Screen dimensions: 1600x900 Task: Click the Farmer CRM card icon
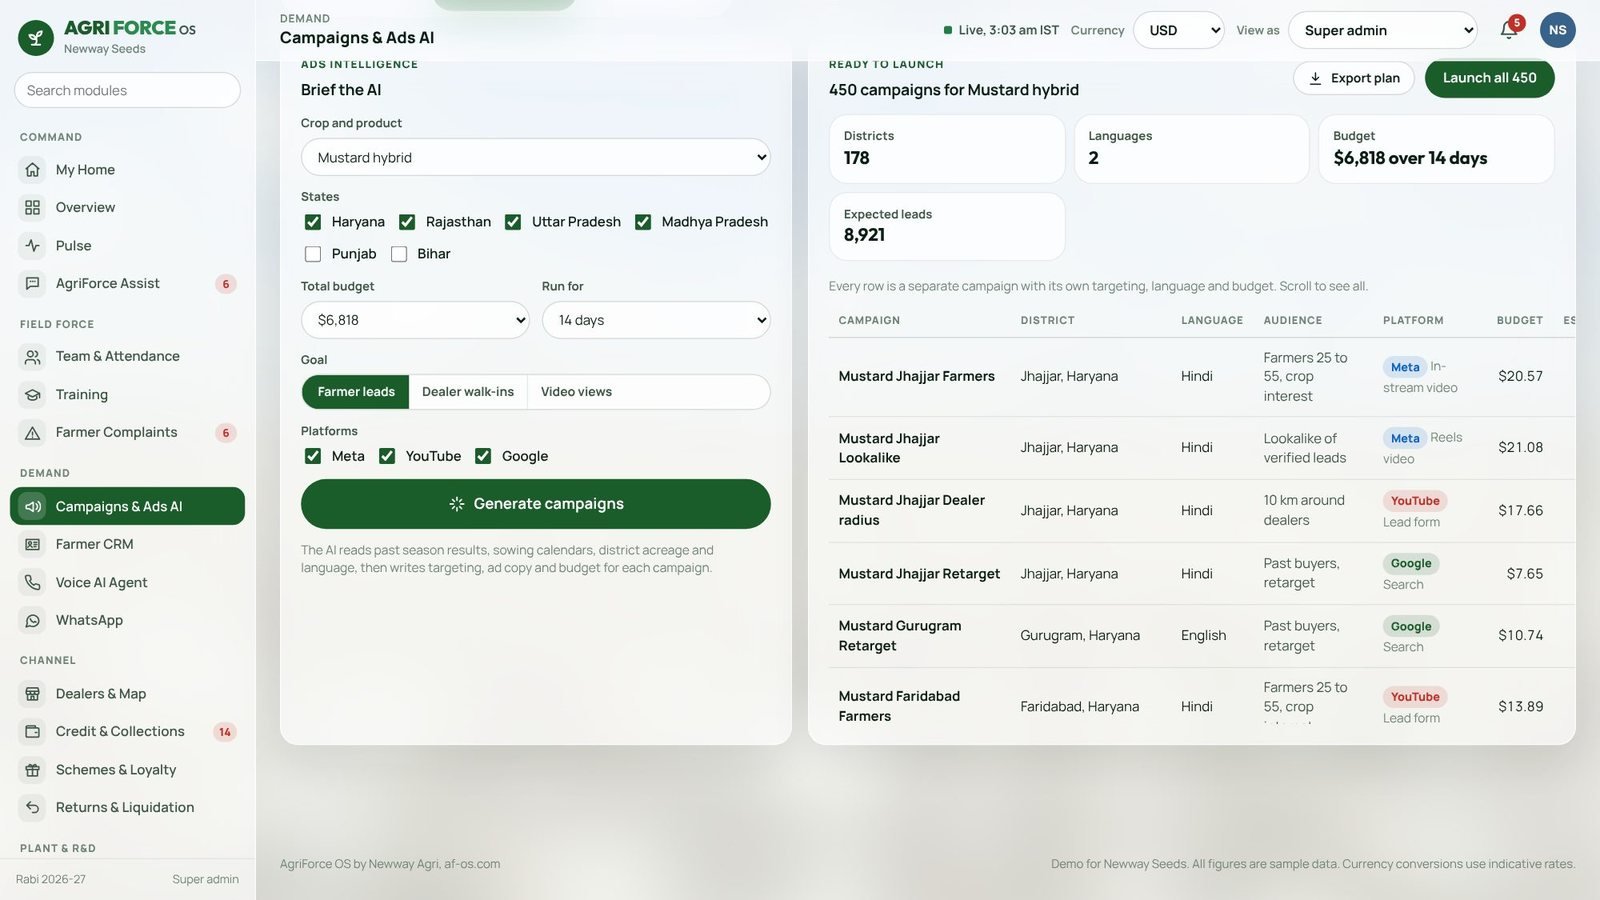33,545
